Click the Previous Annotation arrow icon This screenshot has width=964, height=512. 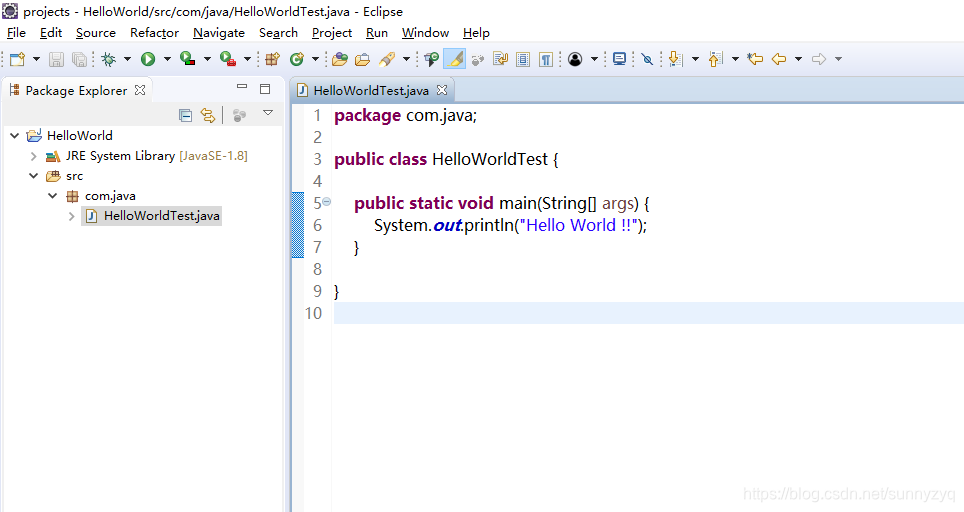[715, 59]
